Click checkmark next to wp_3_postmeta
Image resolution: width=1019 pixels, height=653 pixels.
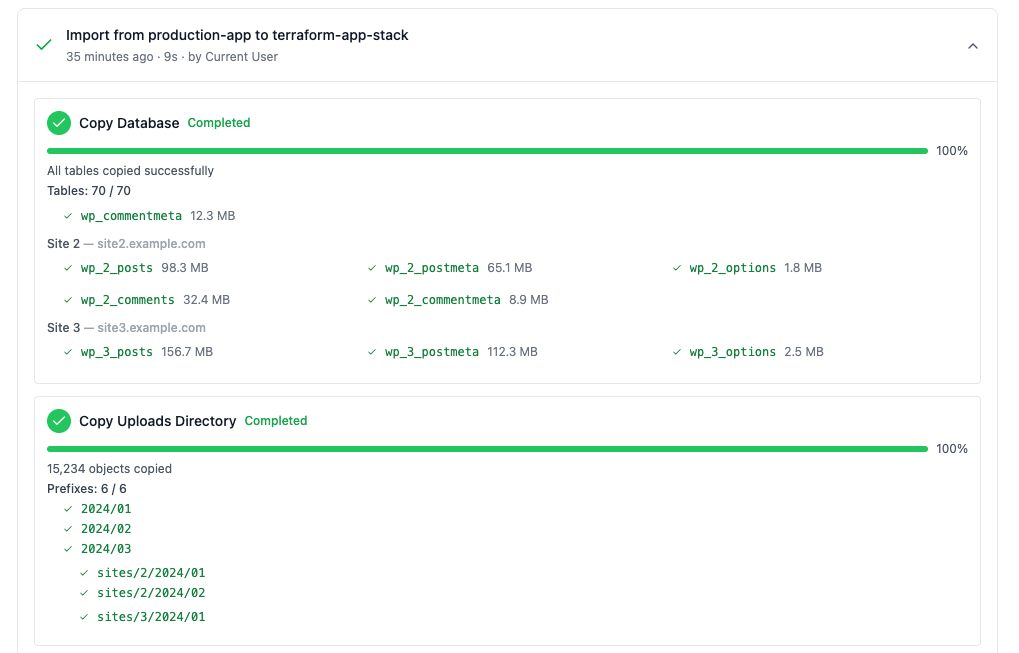tap(372, 352)
